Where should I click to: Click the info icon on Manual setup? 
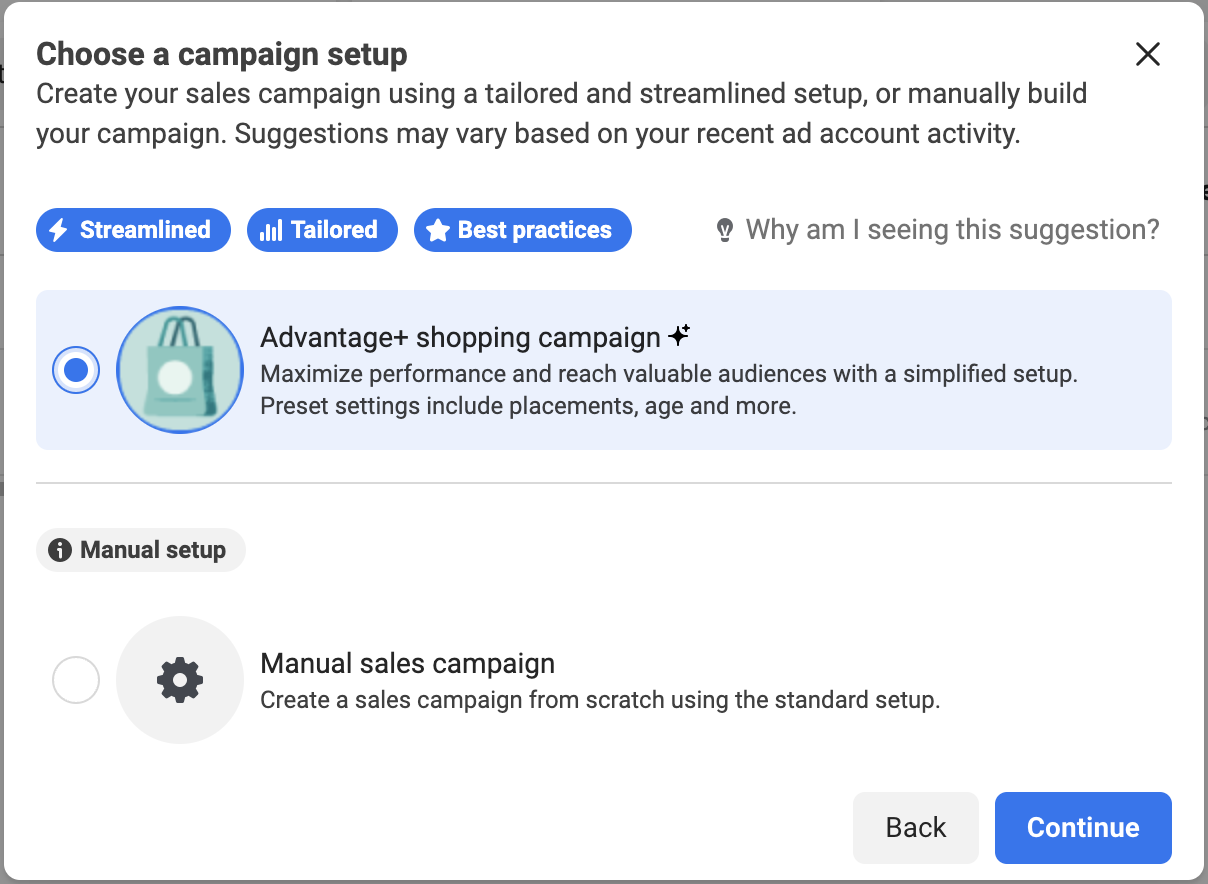pyautogui.click(x=60, y=550)
